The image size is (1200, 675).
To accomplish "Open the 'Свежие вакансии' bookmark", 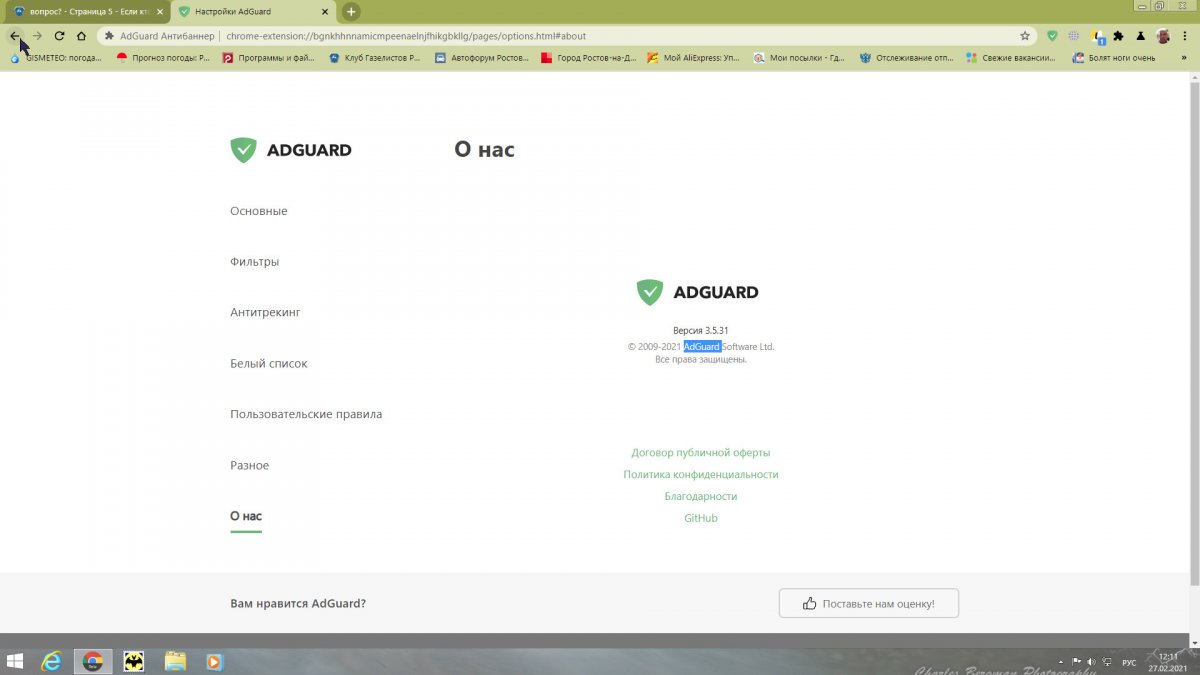I will pyautogui.click(x=1011, y=58).
